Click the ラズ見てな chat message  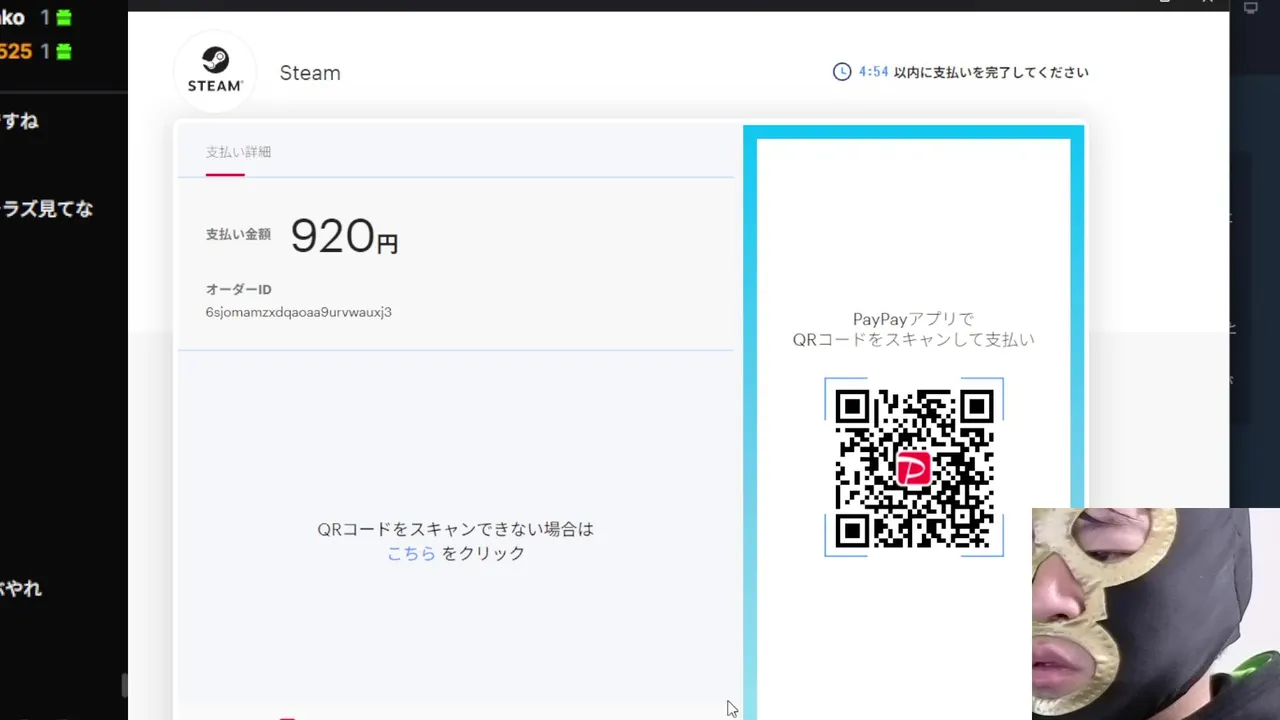(47, 209)
